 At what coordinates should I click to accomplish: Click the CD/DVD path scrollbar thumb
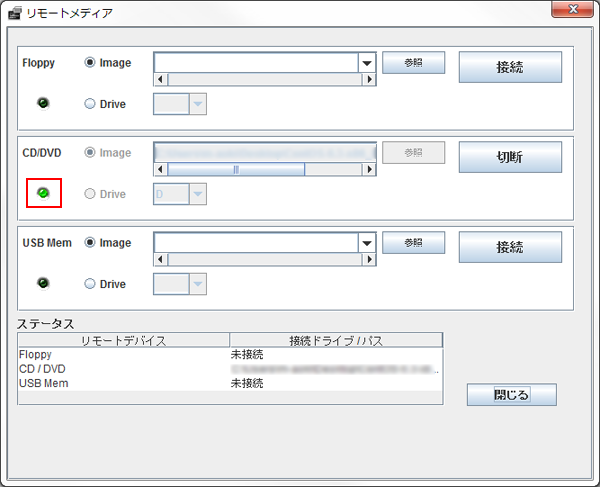pyautogui.click(x=236, y=169)
